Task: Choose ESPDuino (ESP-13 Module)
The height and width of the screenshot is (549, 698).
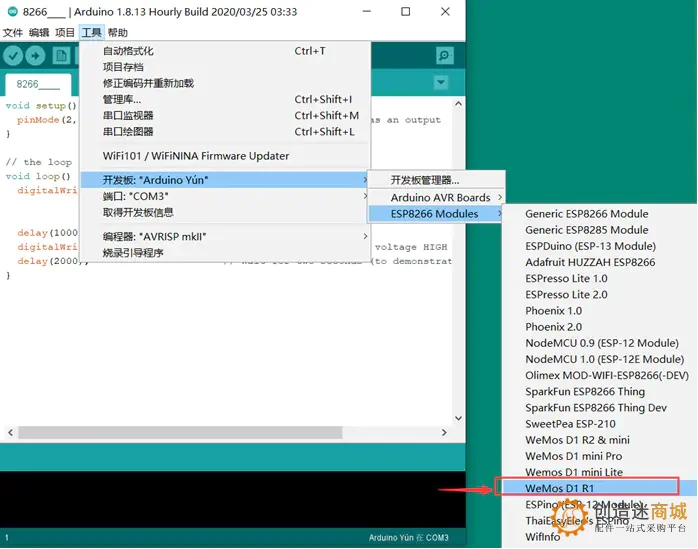Action: tap(599, 246)
